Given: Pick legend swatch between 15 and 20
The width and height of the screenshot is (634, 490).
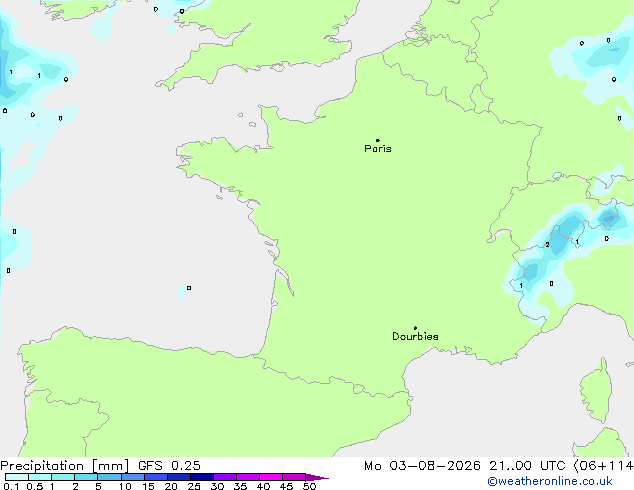Looking at the screenshot, I should pyautogui.click(x=155, y=477).
